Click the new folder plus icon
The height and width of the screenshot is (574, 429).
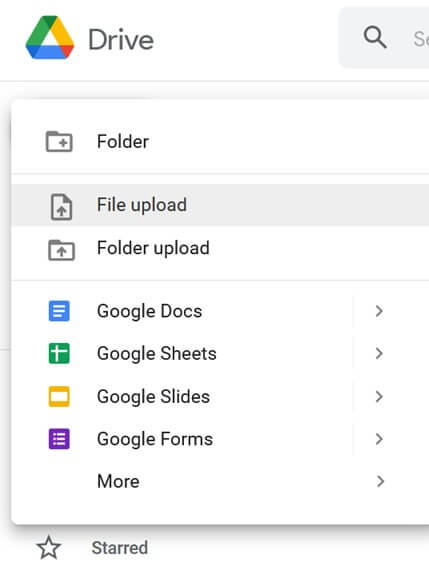pyautogui.click(x=59, y=141)
